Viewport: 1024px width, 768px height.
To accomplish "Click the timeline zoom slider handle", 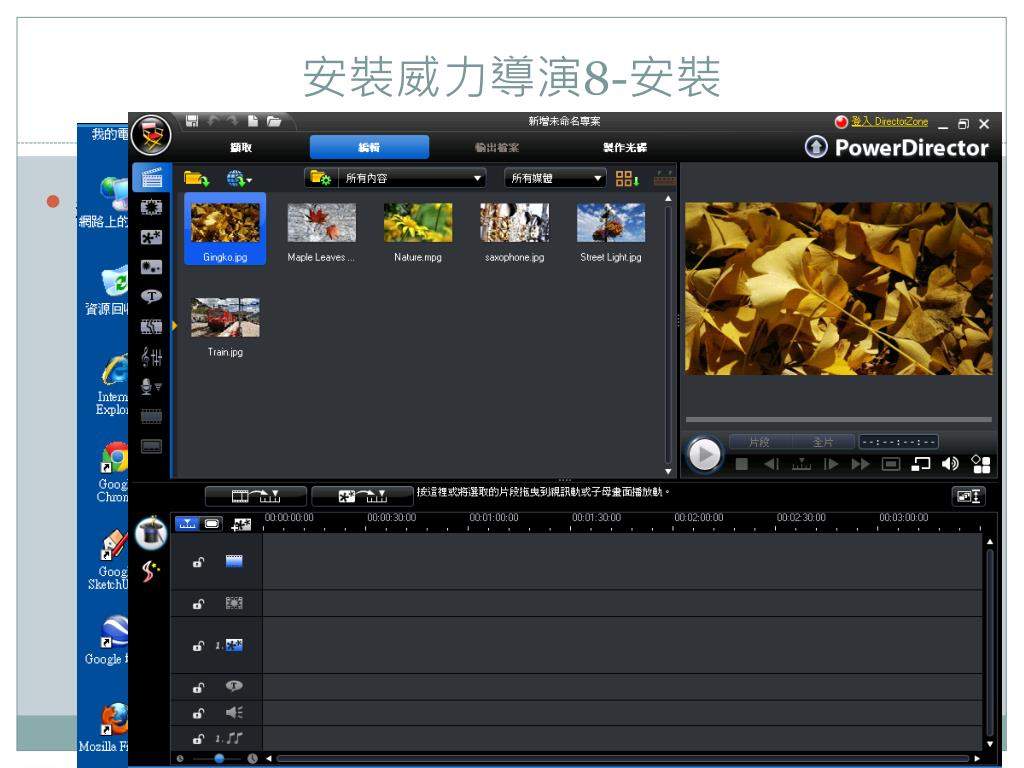I will [x=219, y=758].
